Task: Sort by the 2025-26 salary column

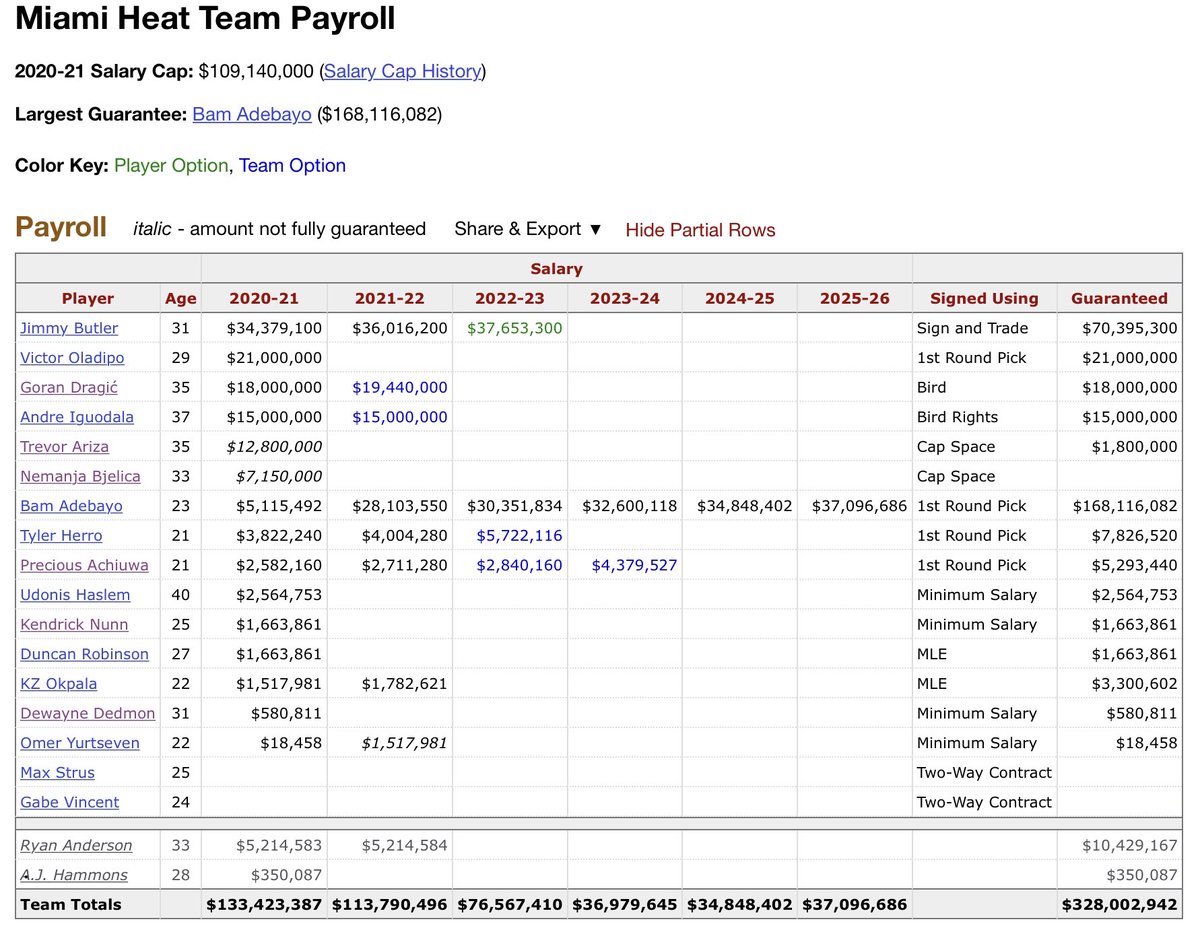Action: point(855,298)
